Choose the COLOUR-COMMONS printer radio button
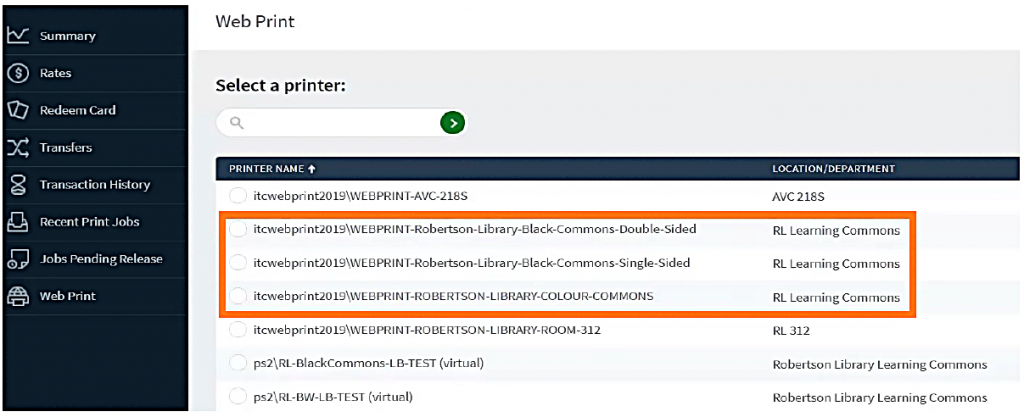 238,296
